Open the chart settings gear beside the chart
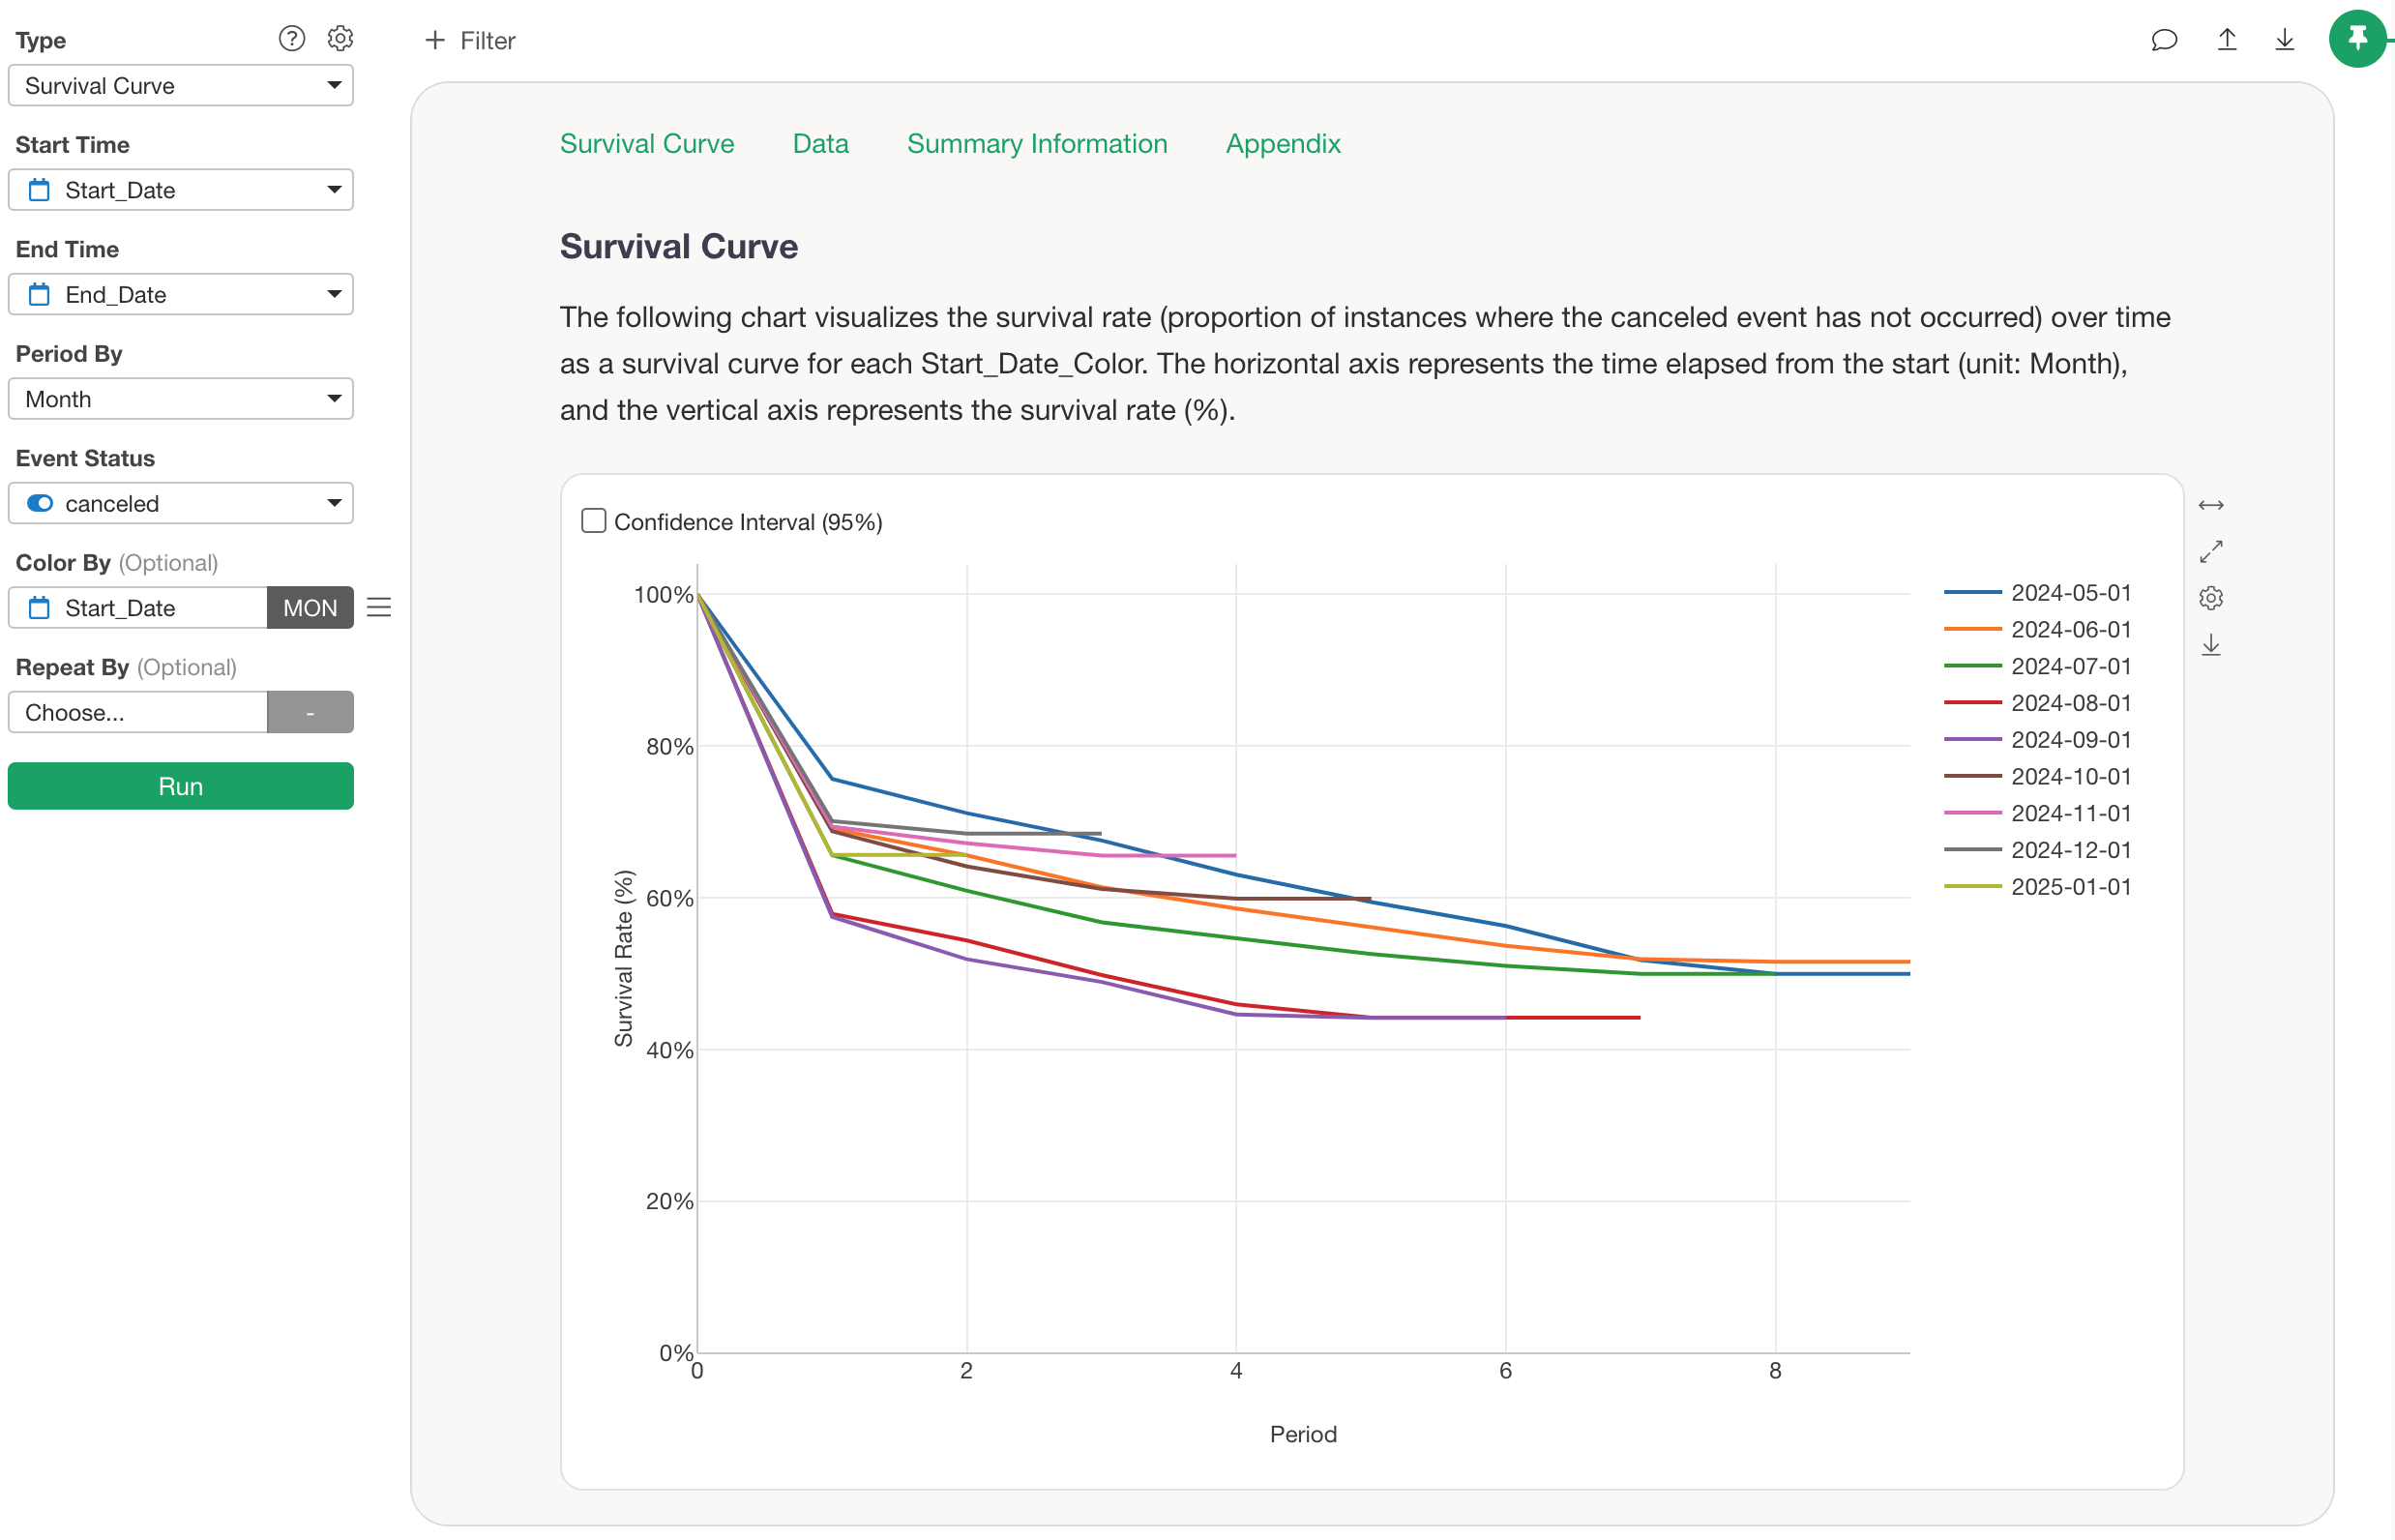This screenshot has height=1540, width=2395. coord(2212,598)
